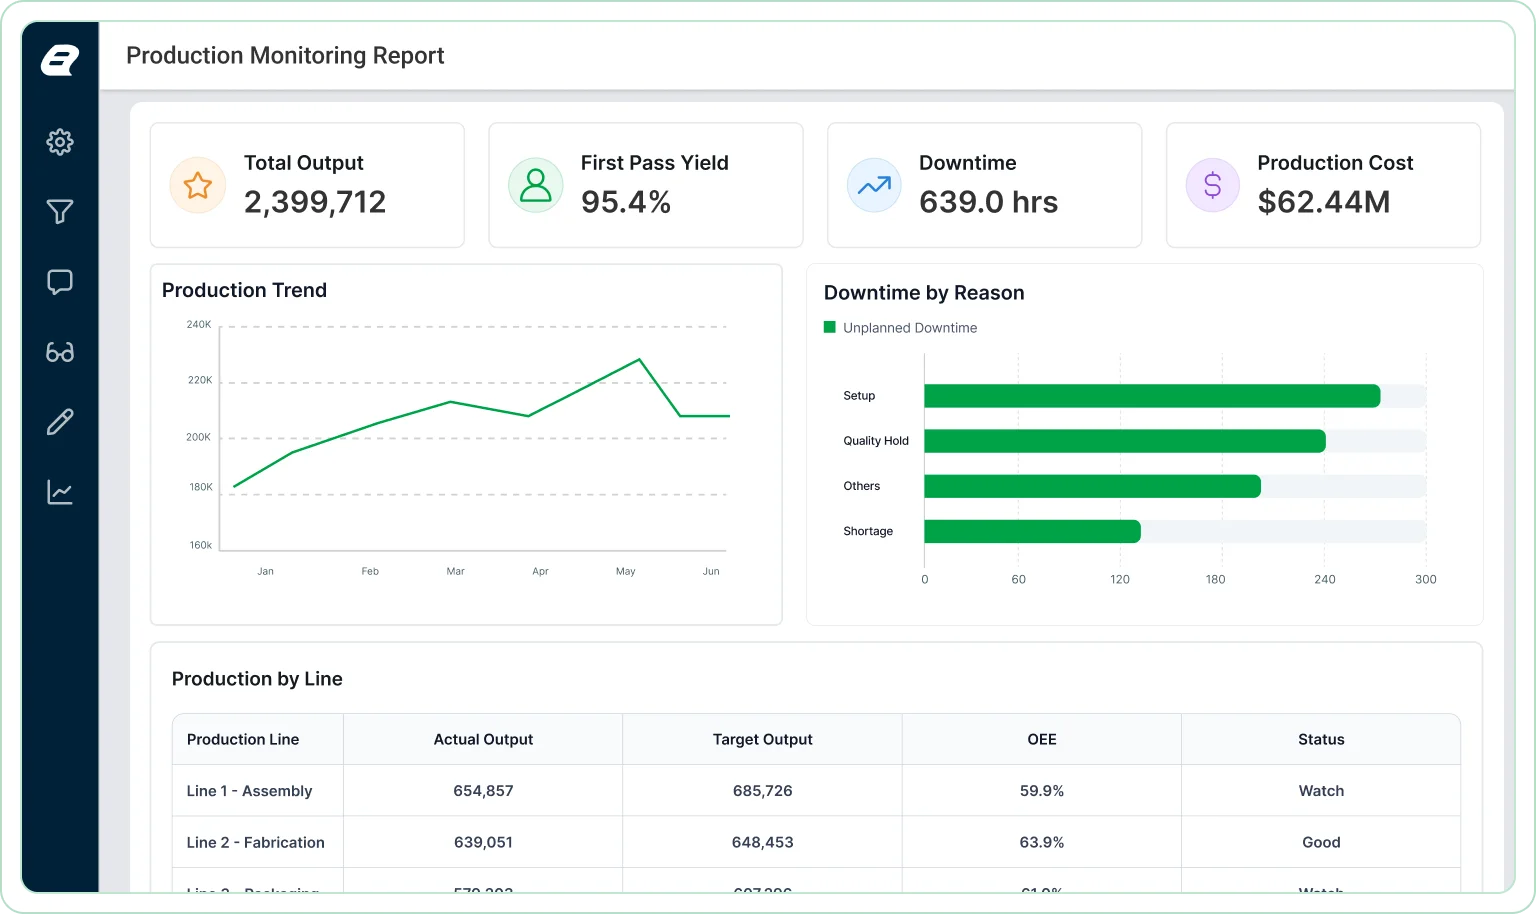1536x914 pixels.
Task: Sort by the OEE column header
Action: pos(1042,739)
